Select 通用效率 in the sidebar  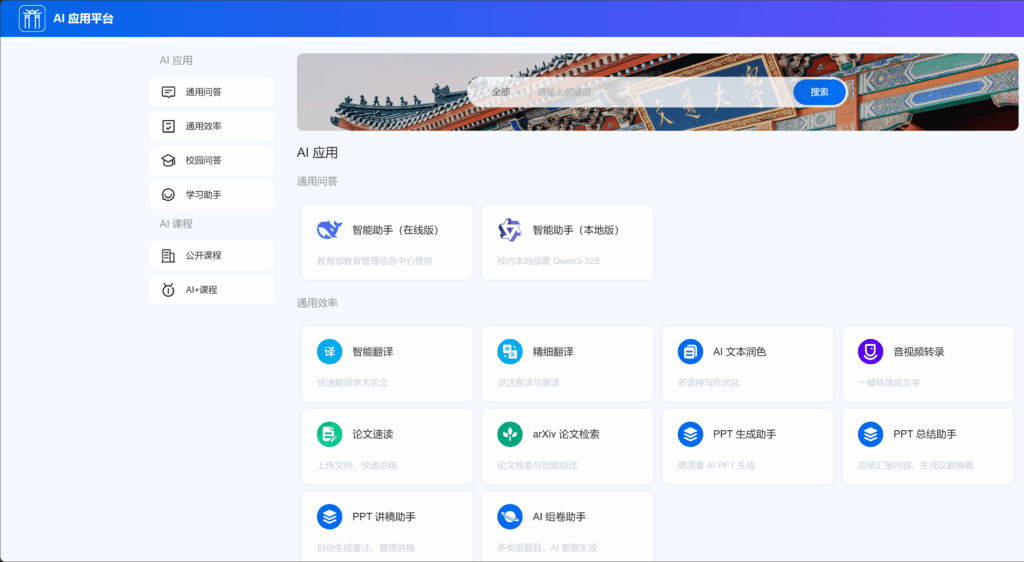(212, 126)
